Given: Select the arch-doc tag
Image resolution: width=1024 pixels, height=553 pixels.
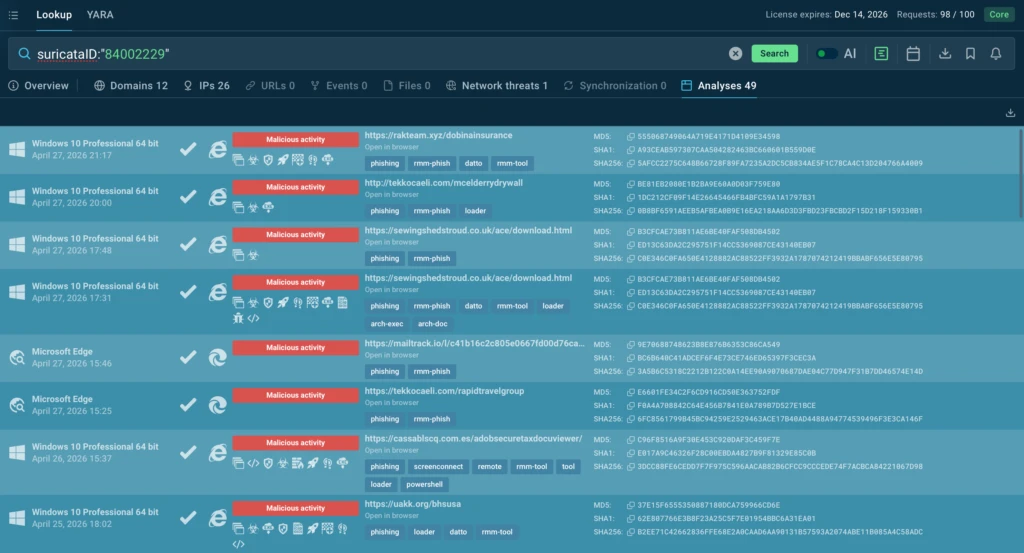Looking at the screenshot, I should tap(432, 324).
